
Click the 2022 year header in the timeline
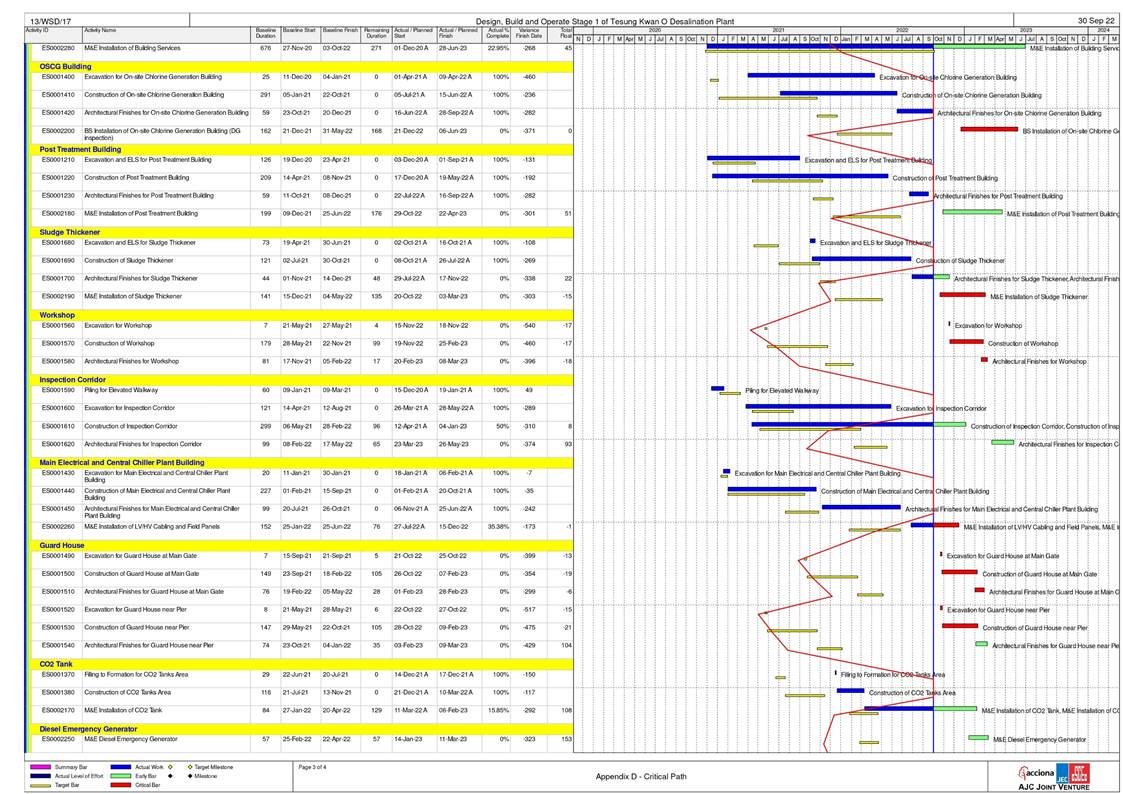point(901,30)
